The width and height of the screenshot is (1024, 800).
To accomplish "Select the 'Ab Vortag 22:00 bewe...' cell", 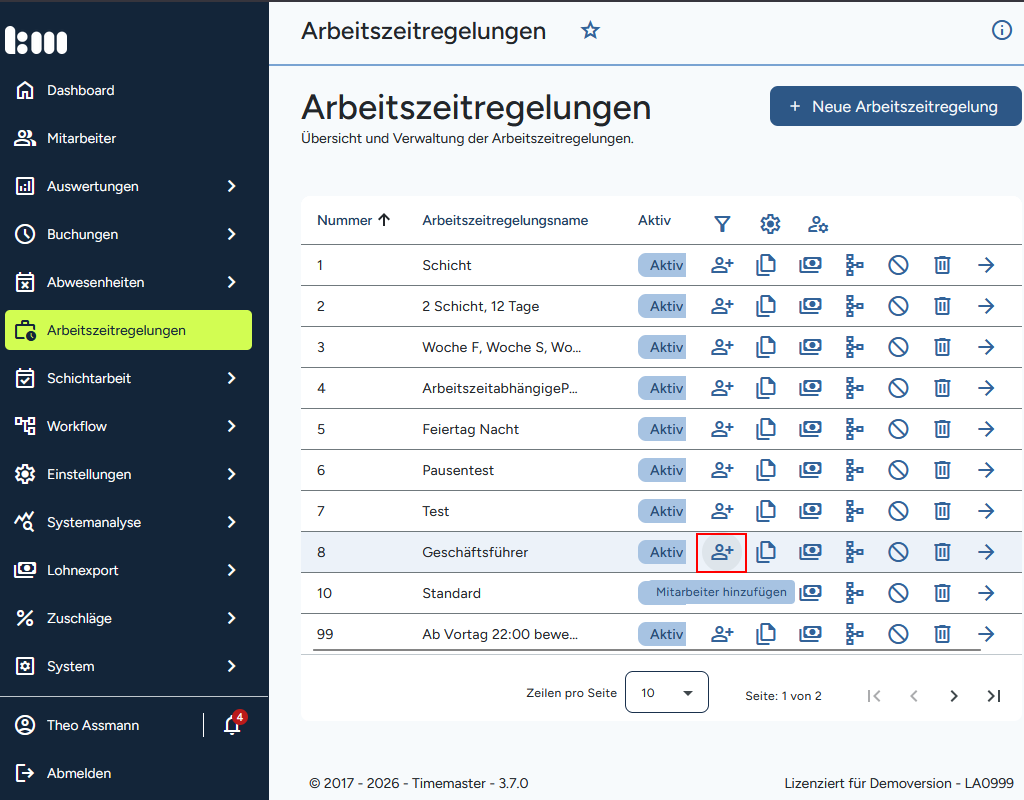I will 500,634.
